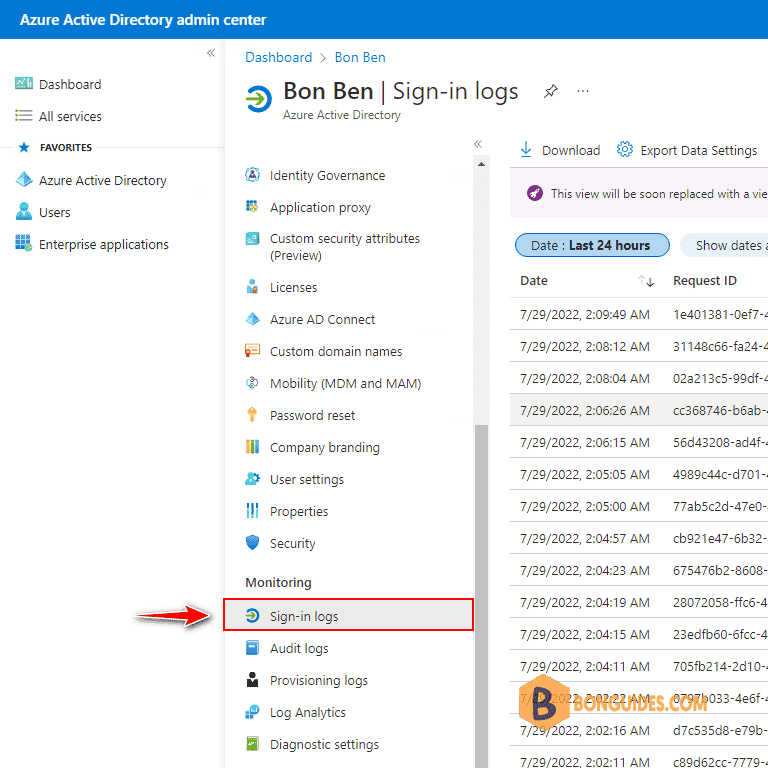Select Azure Active Directory favorite
Image resolution: width=768 pixels, height=768 pixels.
tap(103, 180)
